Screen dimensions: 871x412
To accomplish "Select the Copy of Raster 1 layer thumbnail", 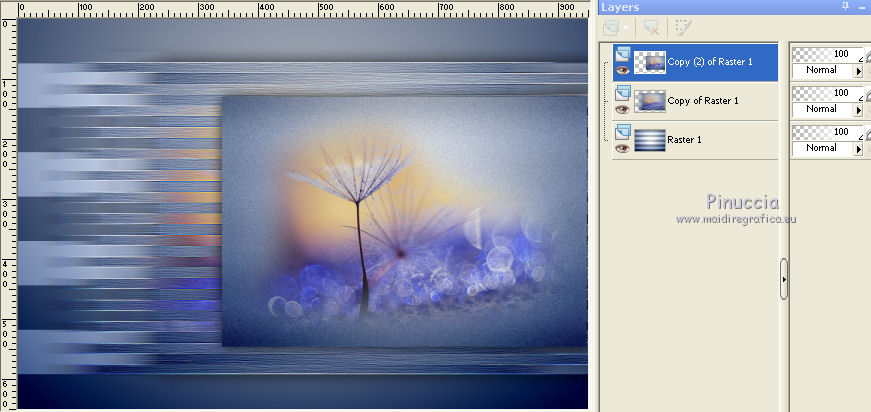I will point(650,102).
